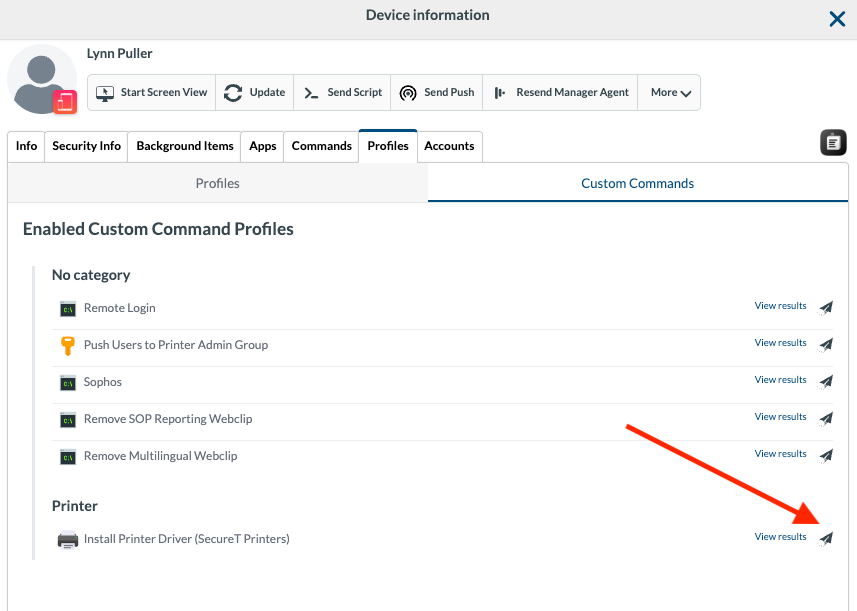Click the Update button
Image resolution: width=857 pixels, height=611 pixels.
(255, 93)
